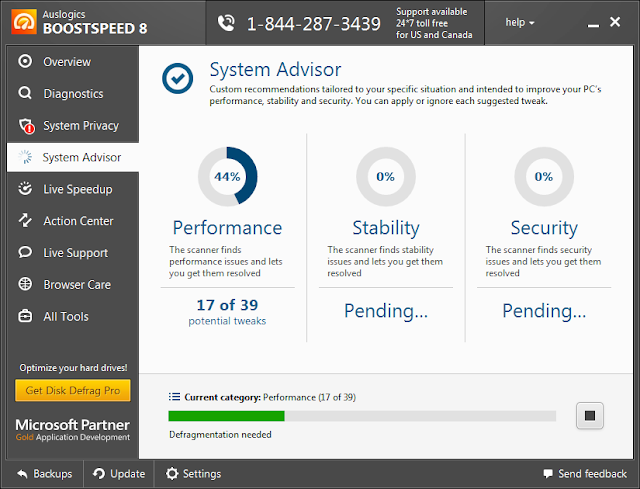Click Pending status under Stability
640x489 pixels.
pyautogui.click(x=386, y=311)
